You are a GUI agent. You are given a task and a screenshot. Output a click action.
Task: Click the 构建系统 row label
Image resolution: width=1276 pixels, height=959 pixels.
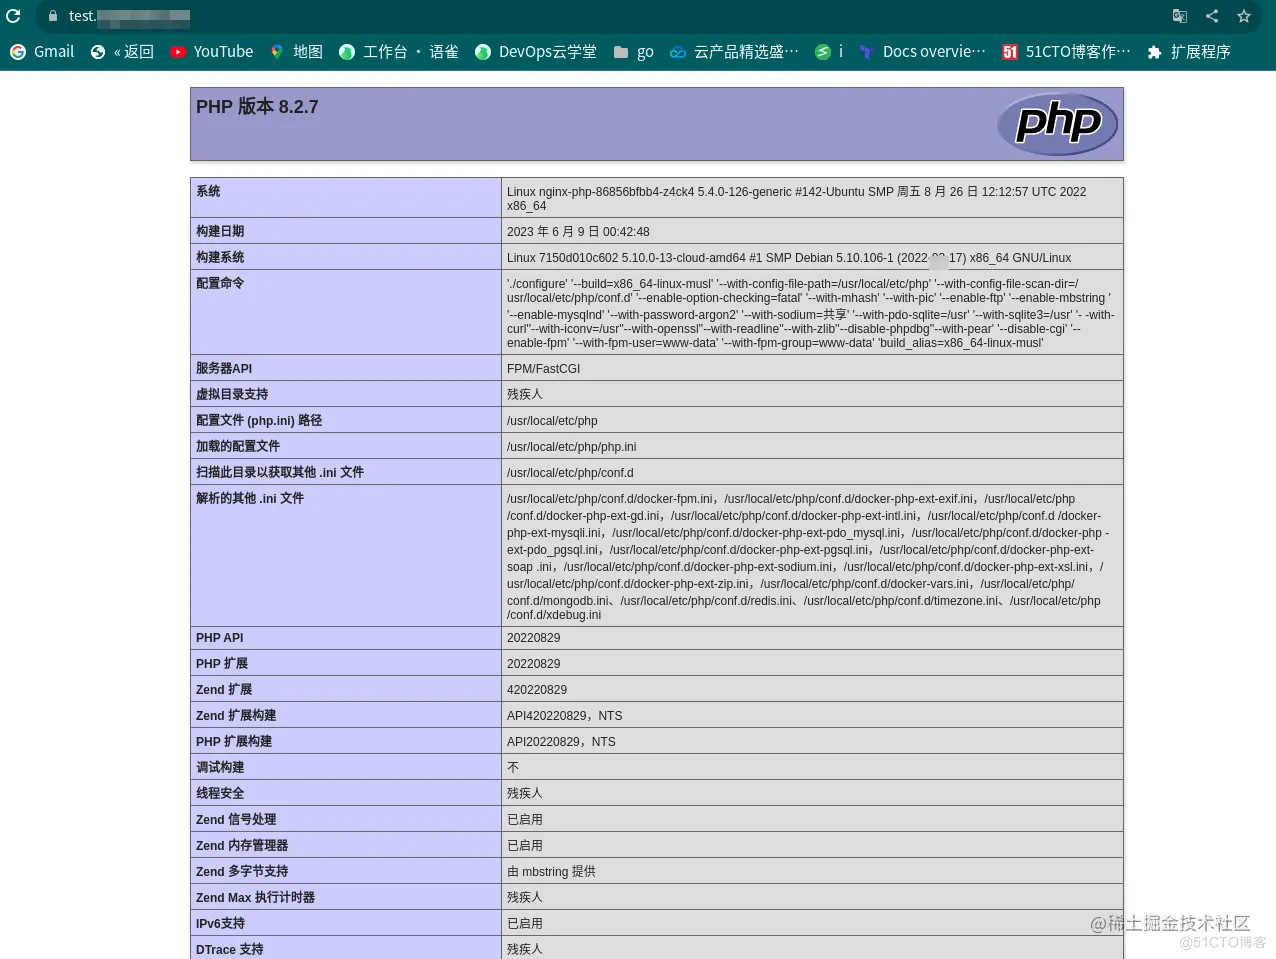[x=220, y=257]
